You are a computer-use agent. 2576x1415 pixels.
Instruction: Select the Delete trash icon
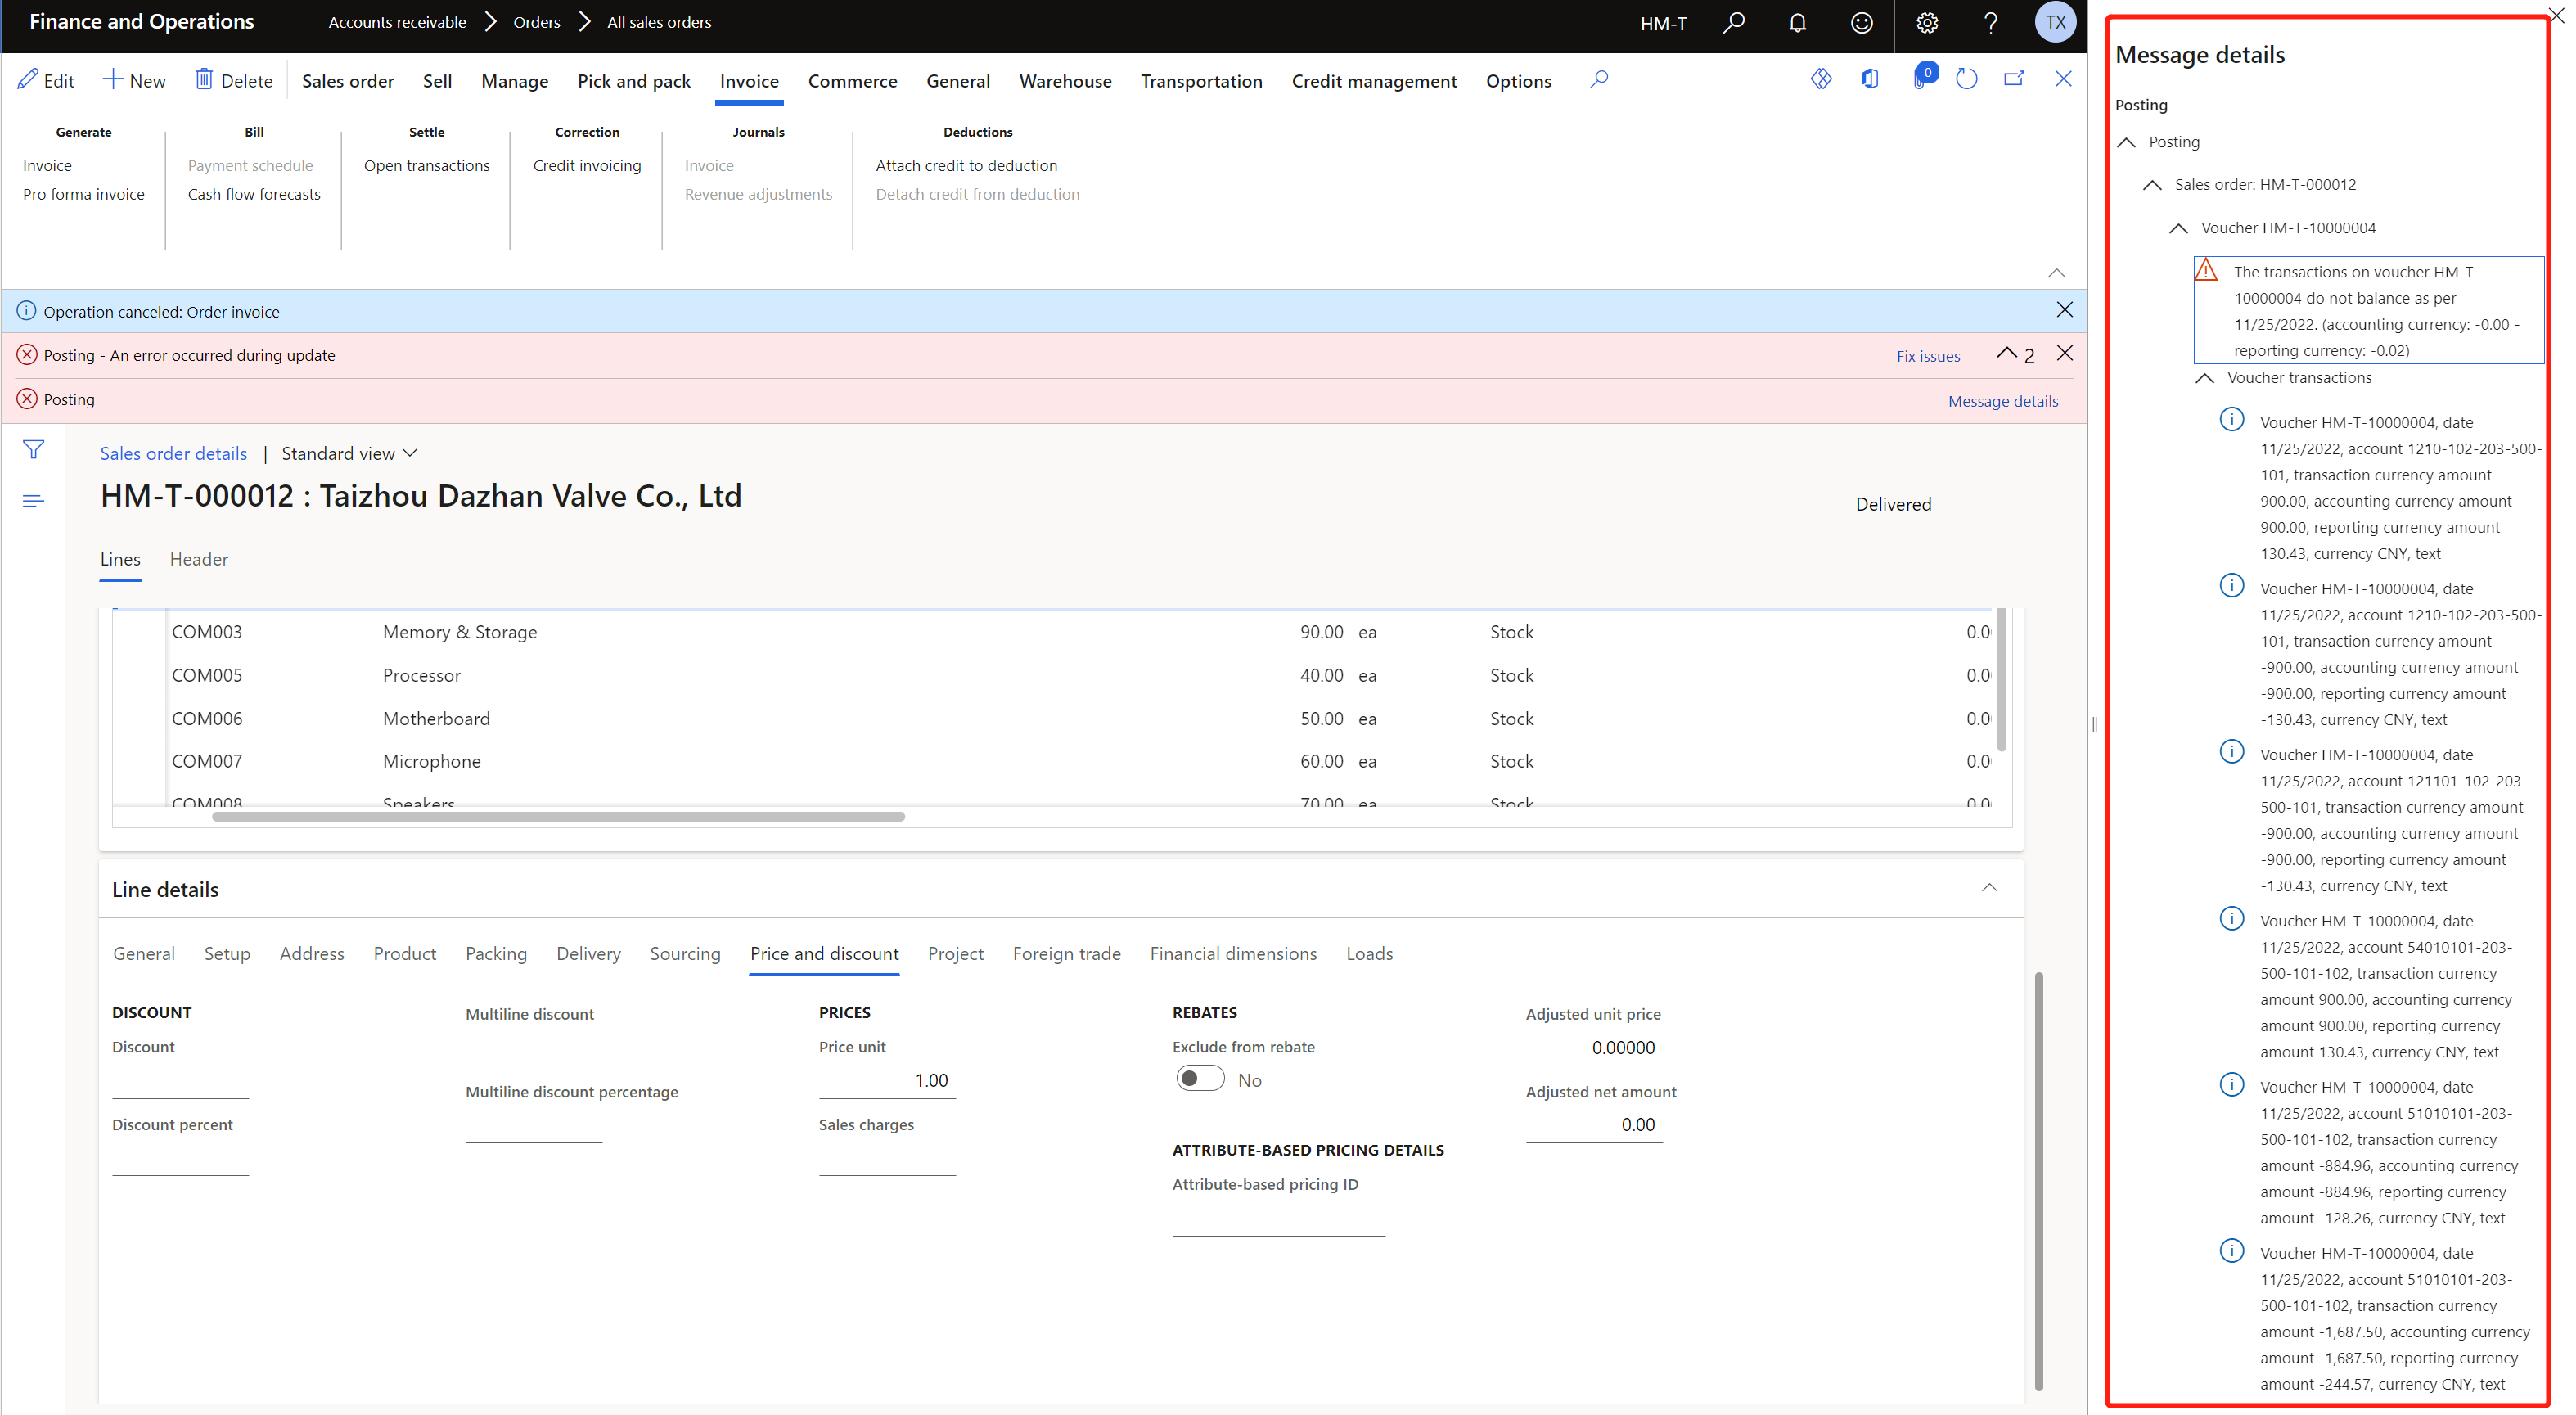point(206,79)
